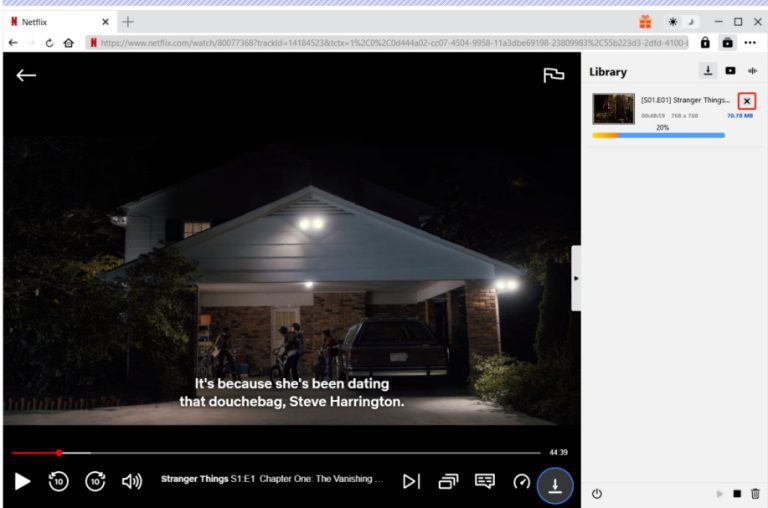Viewport: 768px width, 508px height.
Task: Stop all downloads with the square icon
Action: pyautogui.click(x=737, y=493)
